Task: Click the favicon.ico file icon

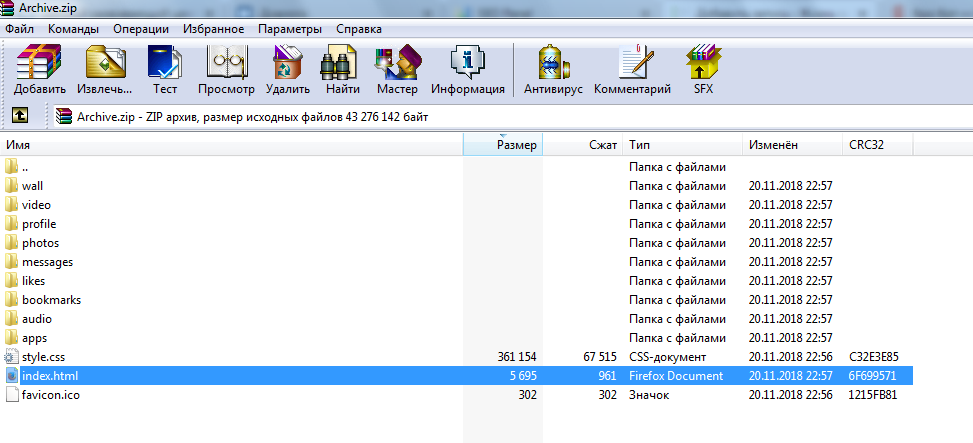Action: [x=11, y=395]
